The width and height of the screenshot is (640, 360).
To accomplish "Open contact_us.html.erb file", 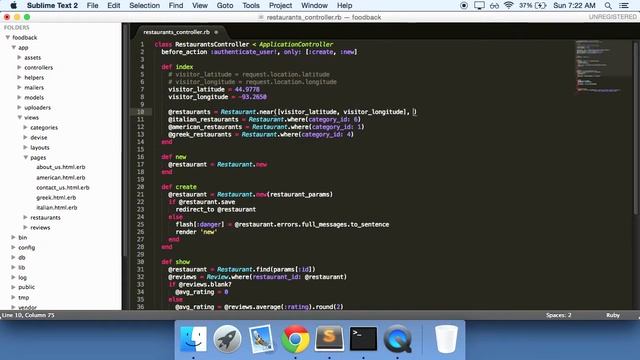I will [62, 187].
